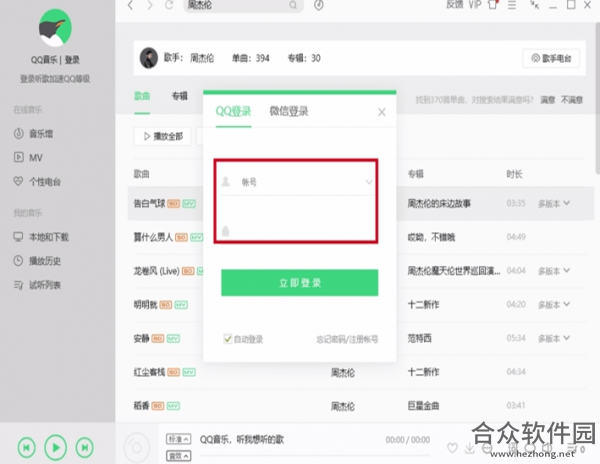Click album 巨星金曲
Screen dimensions: 600x464
click(x=423, y=406)
